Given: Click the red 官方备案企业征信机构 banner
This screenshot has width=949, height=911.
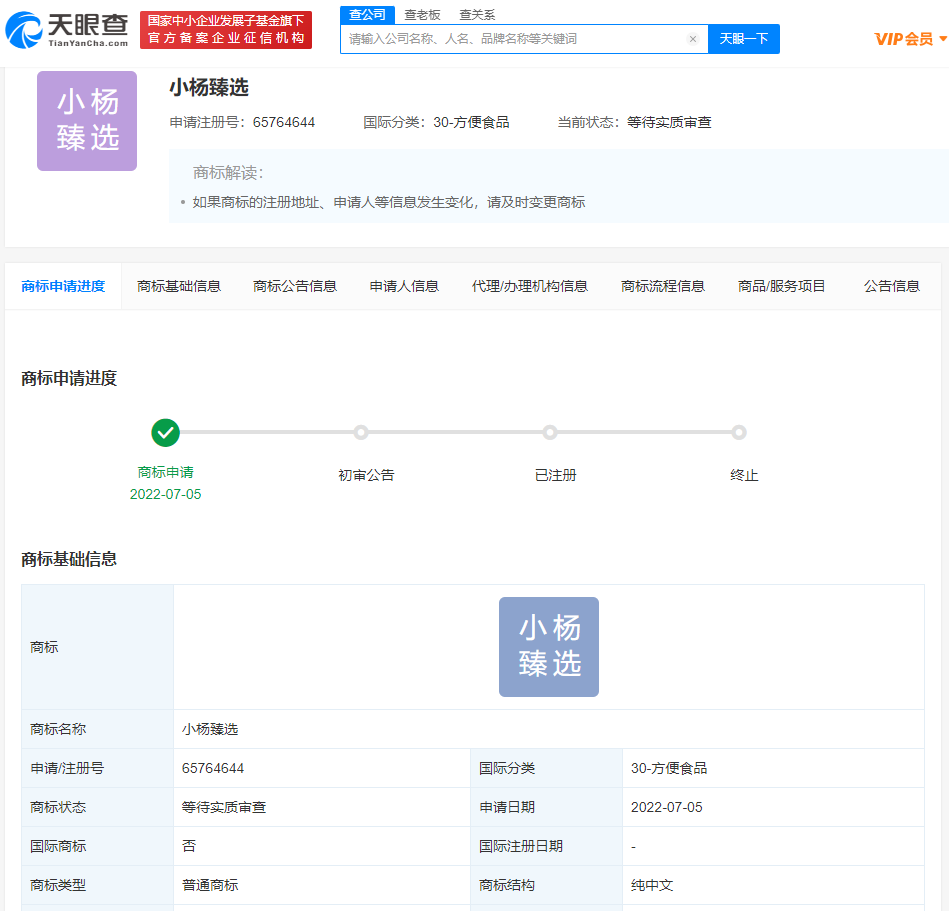Looking at the screenshot, I should pos(226,30).
